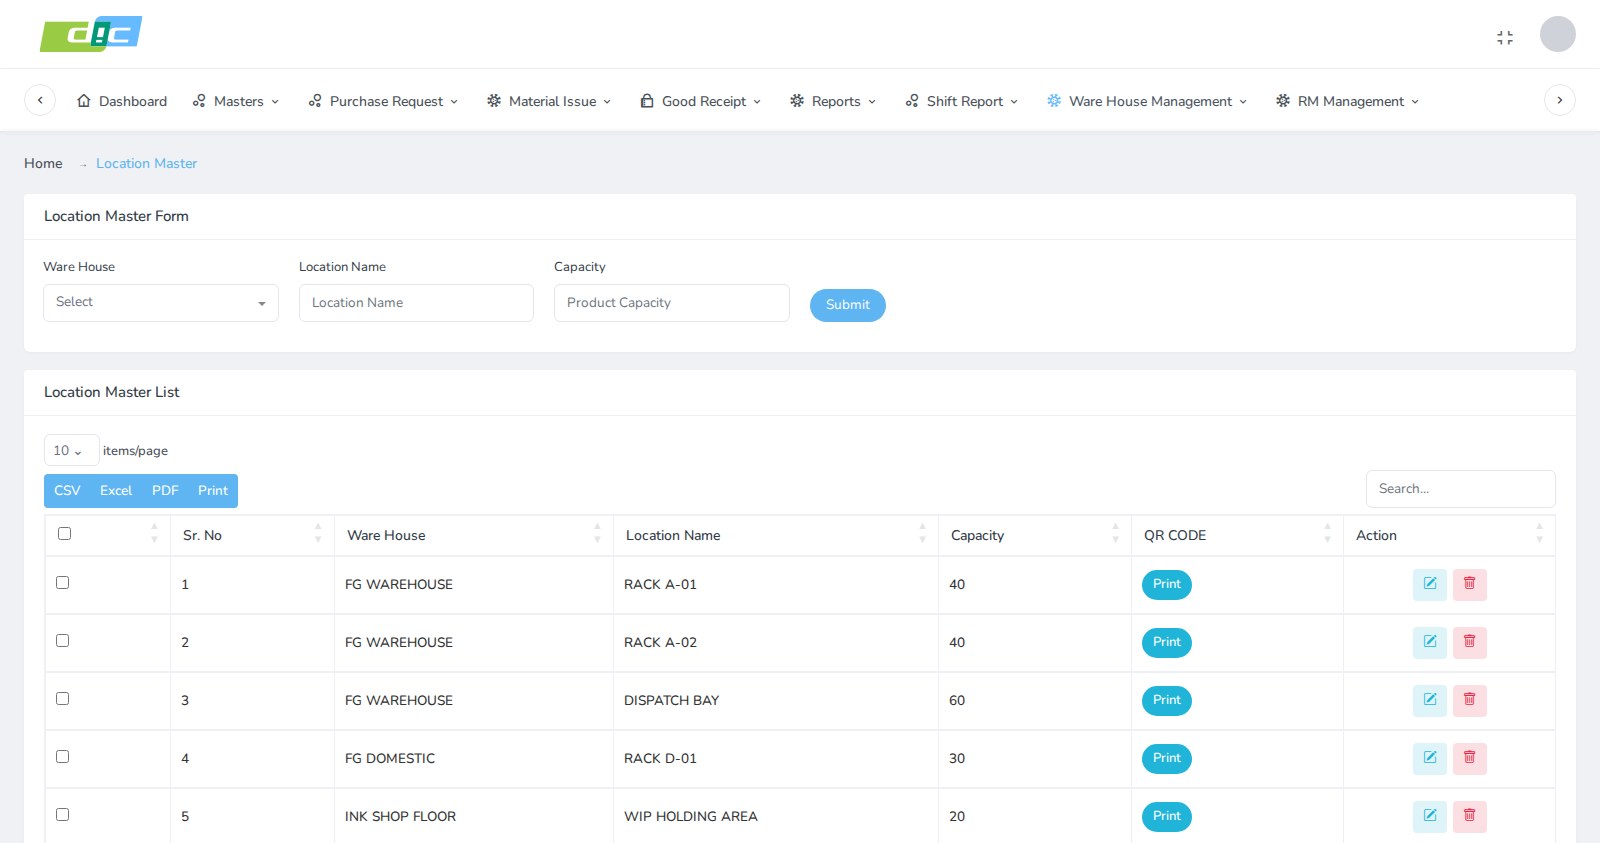1600x843 pixels.
Task: Print QR code for WIP HOLDING AREA
Action: [1167, 816]
